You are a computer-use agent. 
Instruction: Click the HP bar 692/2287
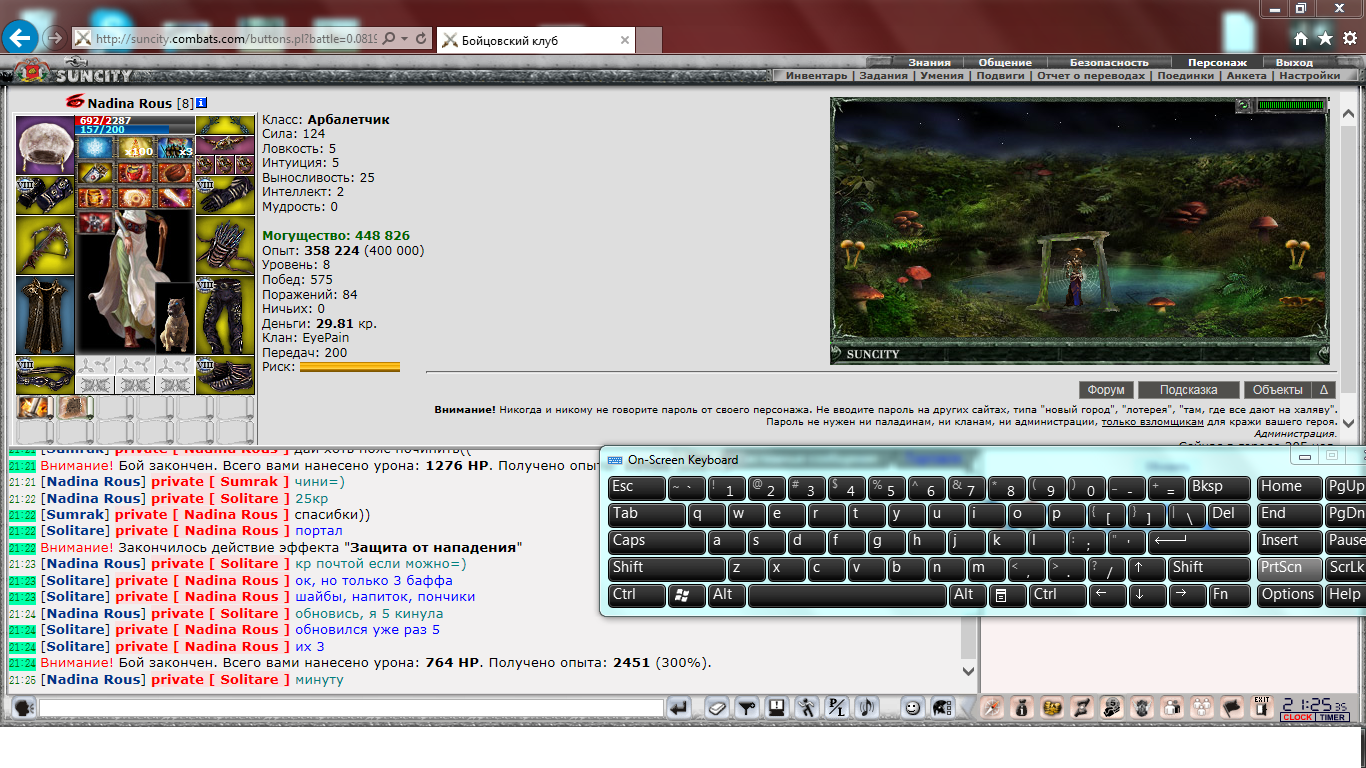[135, 121]
